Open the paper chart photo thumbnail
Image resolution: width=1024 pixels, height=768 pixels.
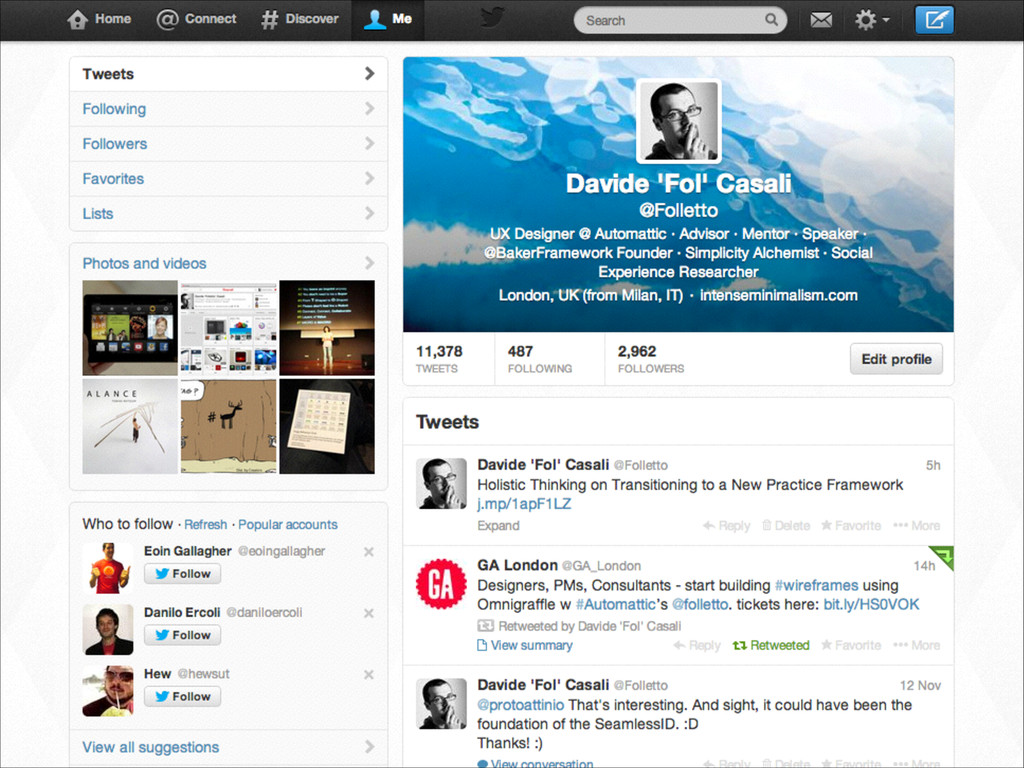pos(327,426)
